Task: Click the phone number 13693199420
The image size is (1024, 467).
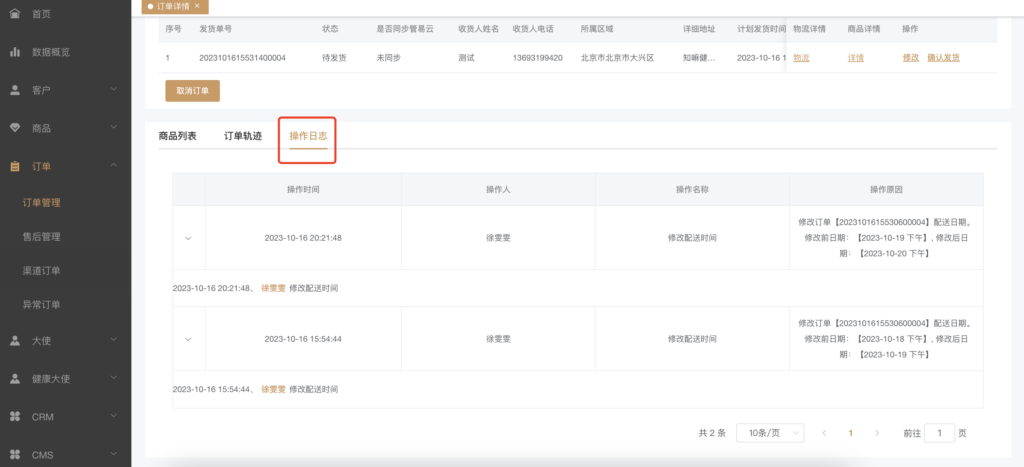Action: coord(537,58)
